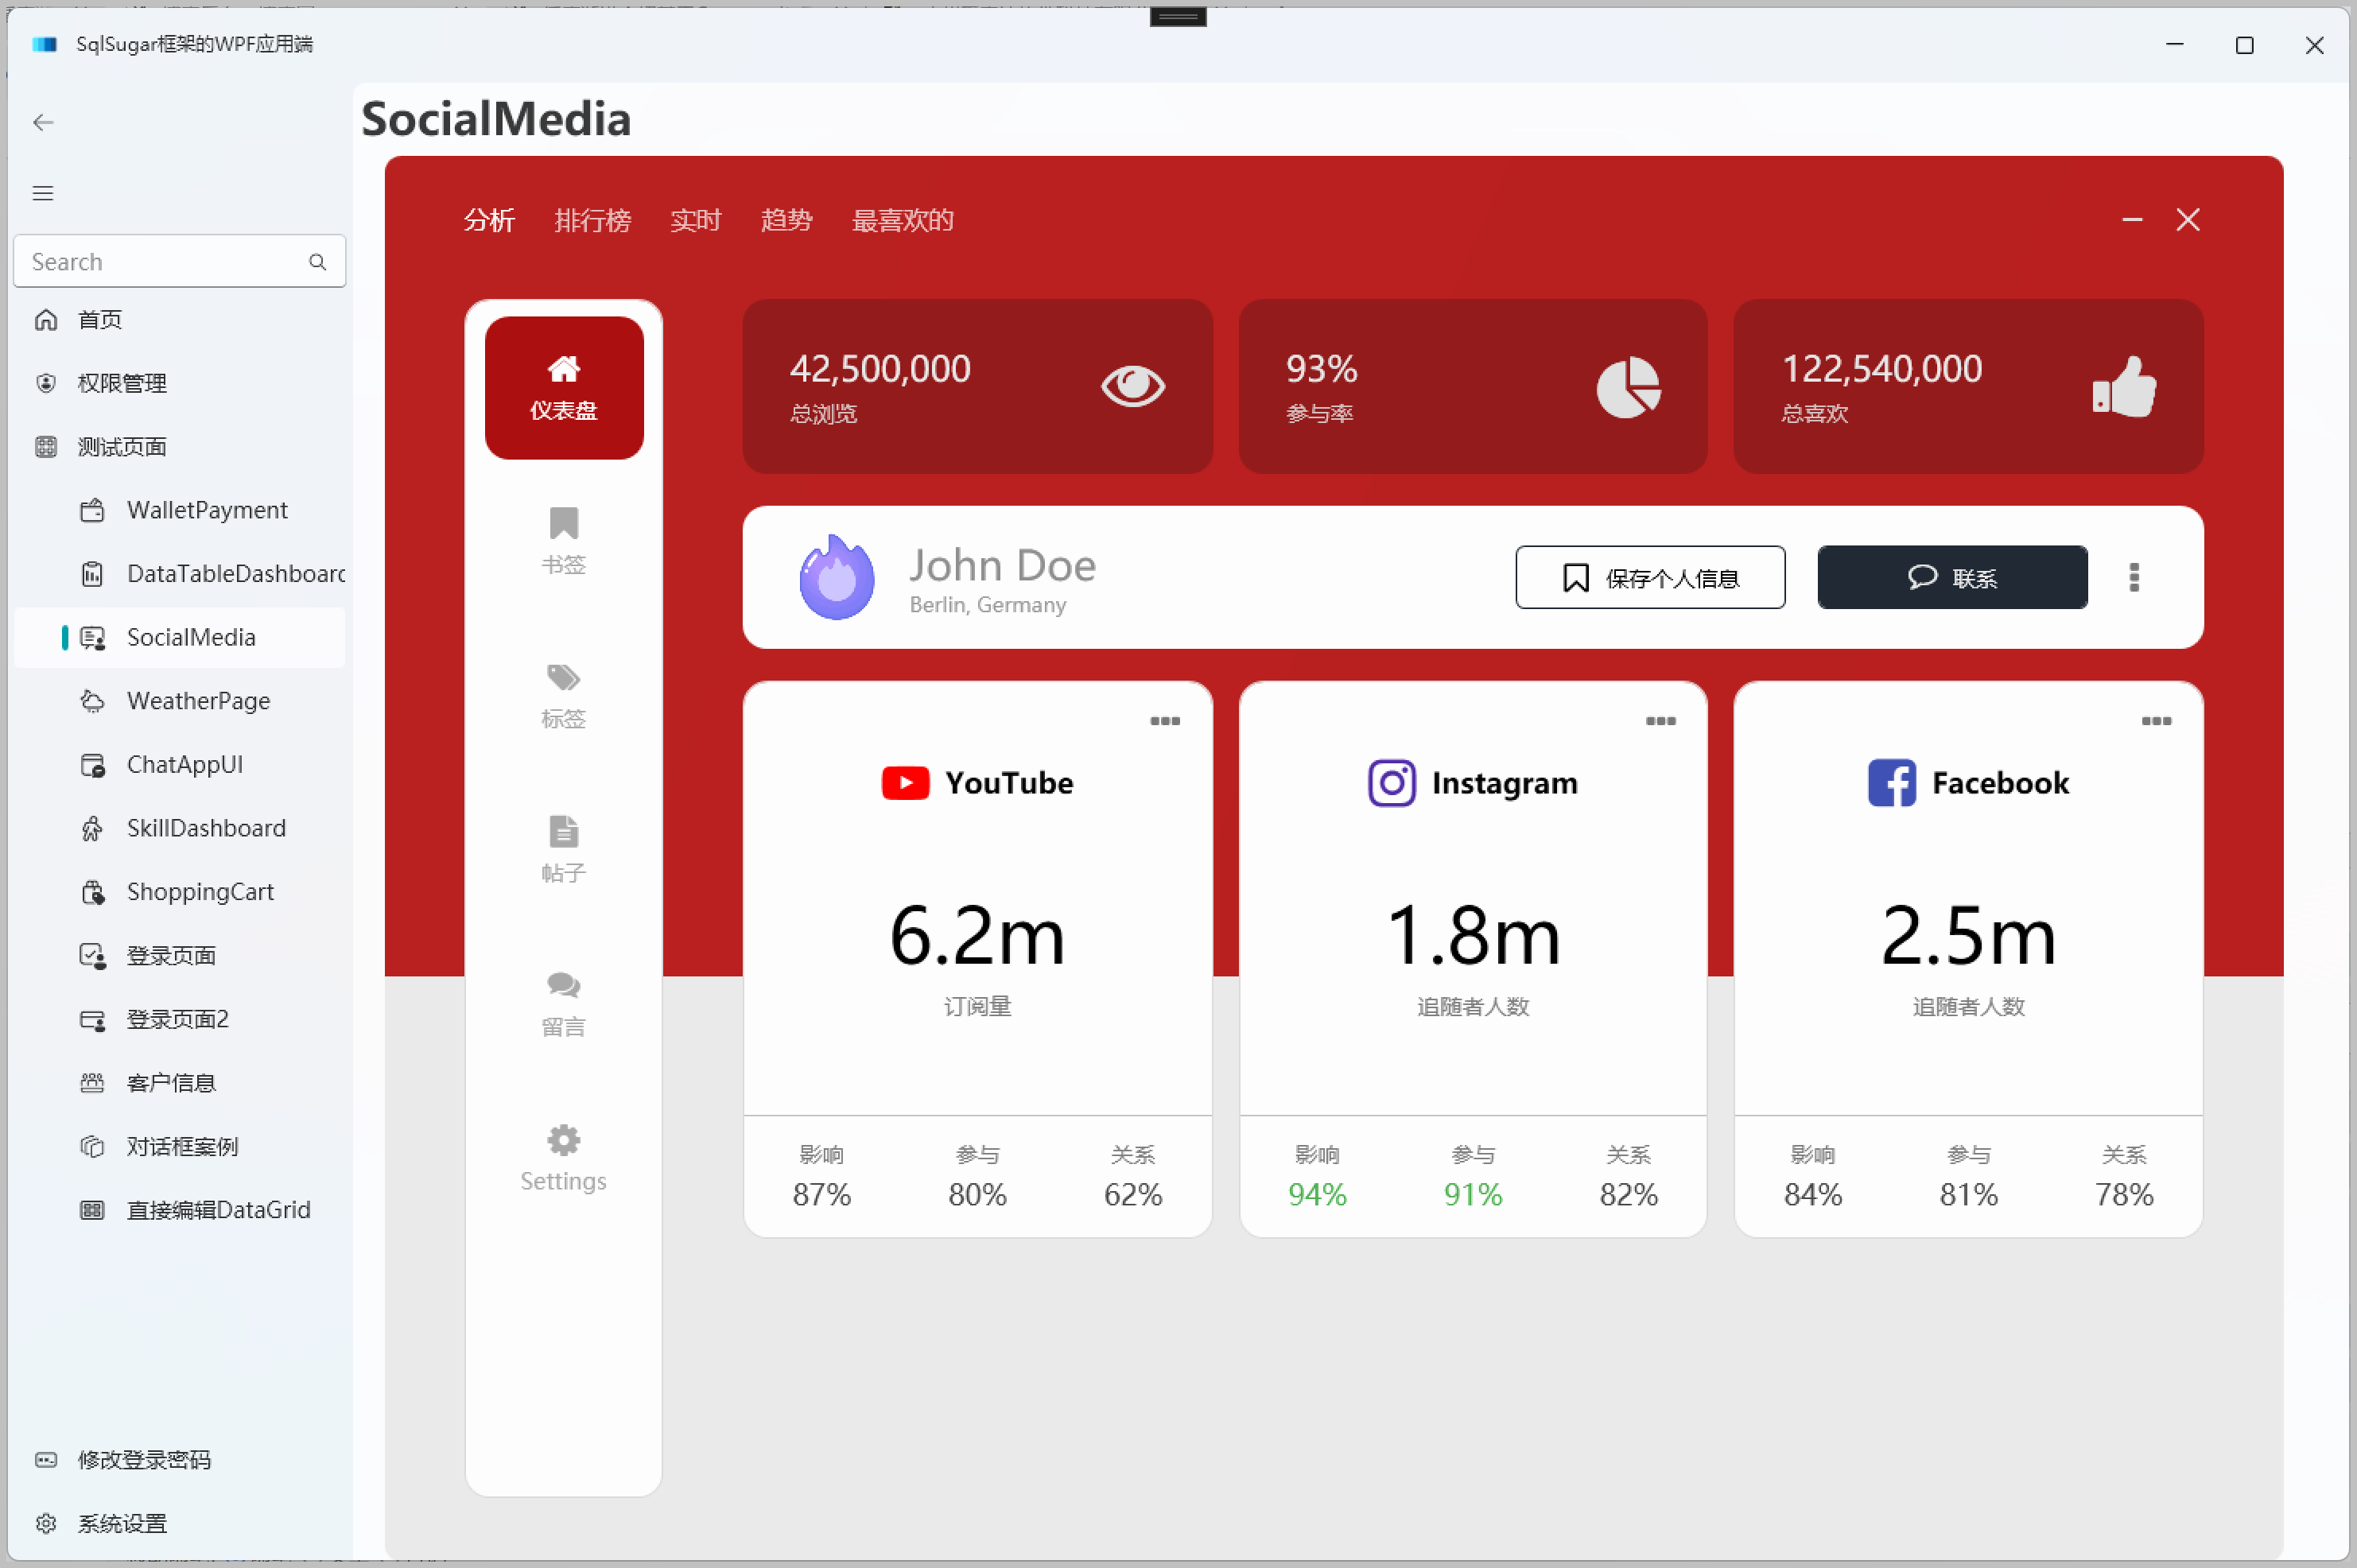The height and width of the screenshot is (1568, 2357).
Task: Switch to the 最喜欢的 tab
Action: pos(903,220)
